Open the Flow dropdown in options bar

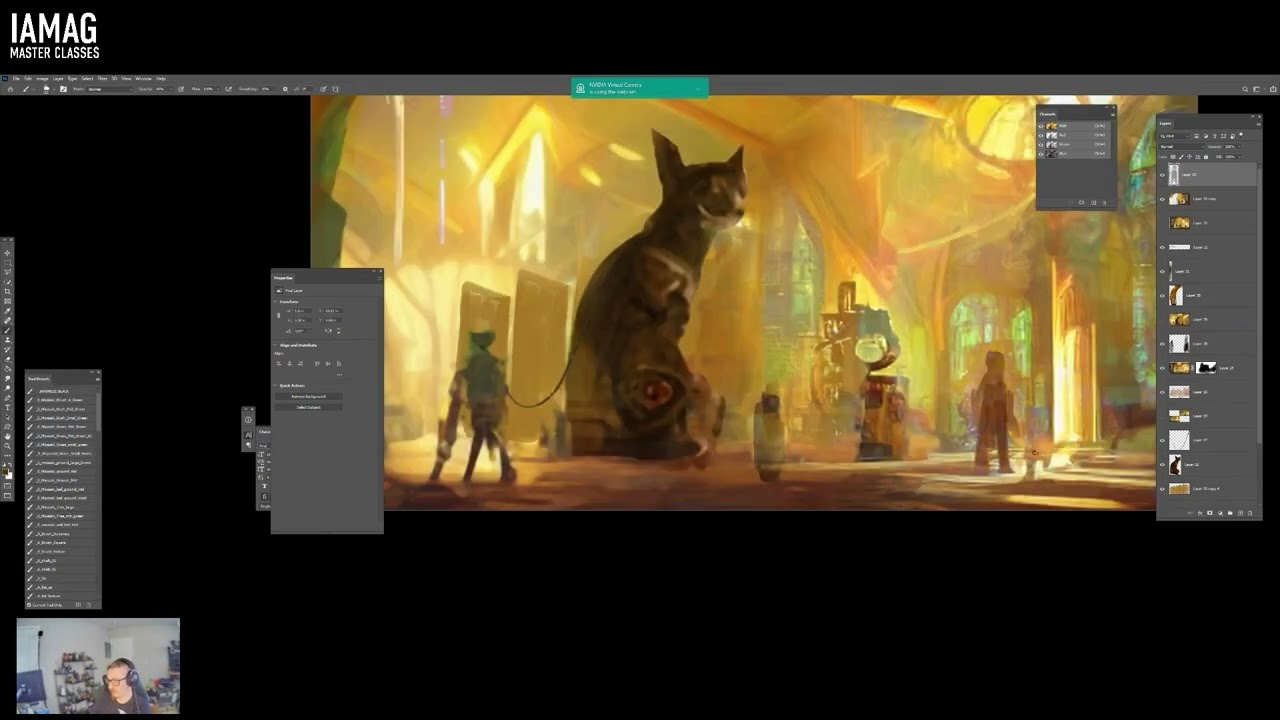(x=218, y=89)
